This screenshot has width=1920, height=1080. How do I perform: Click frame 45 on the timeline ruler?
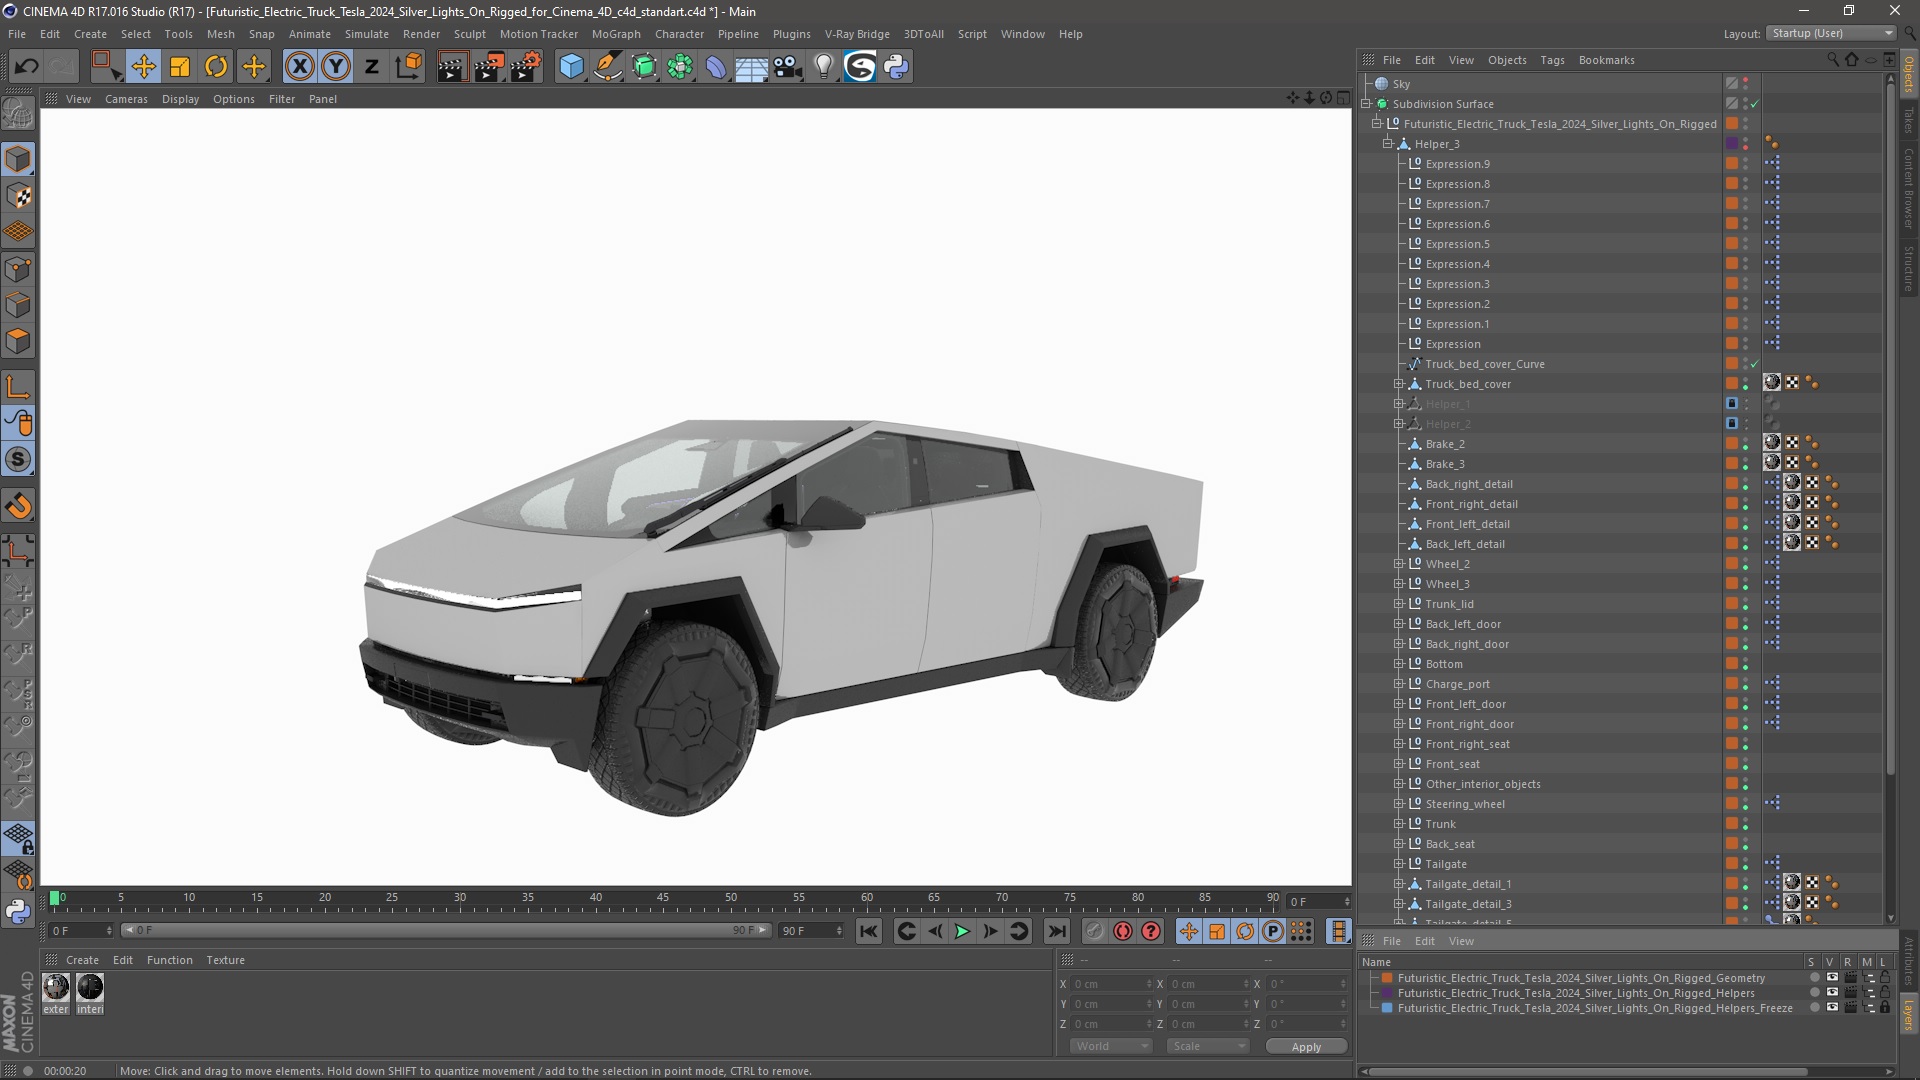(663, 898)
